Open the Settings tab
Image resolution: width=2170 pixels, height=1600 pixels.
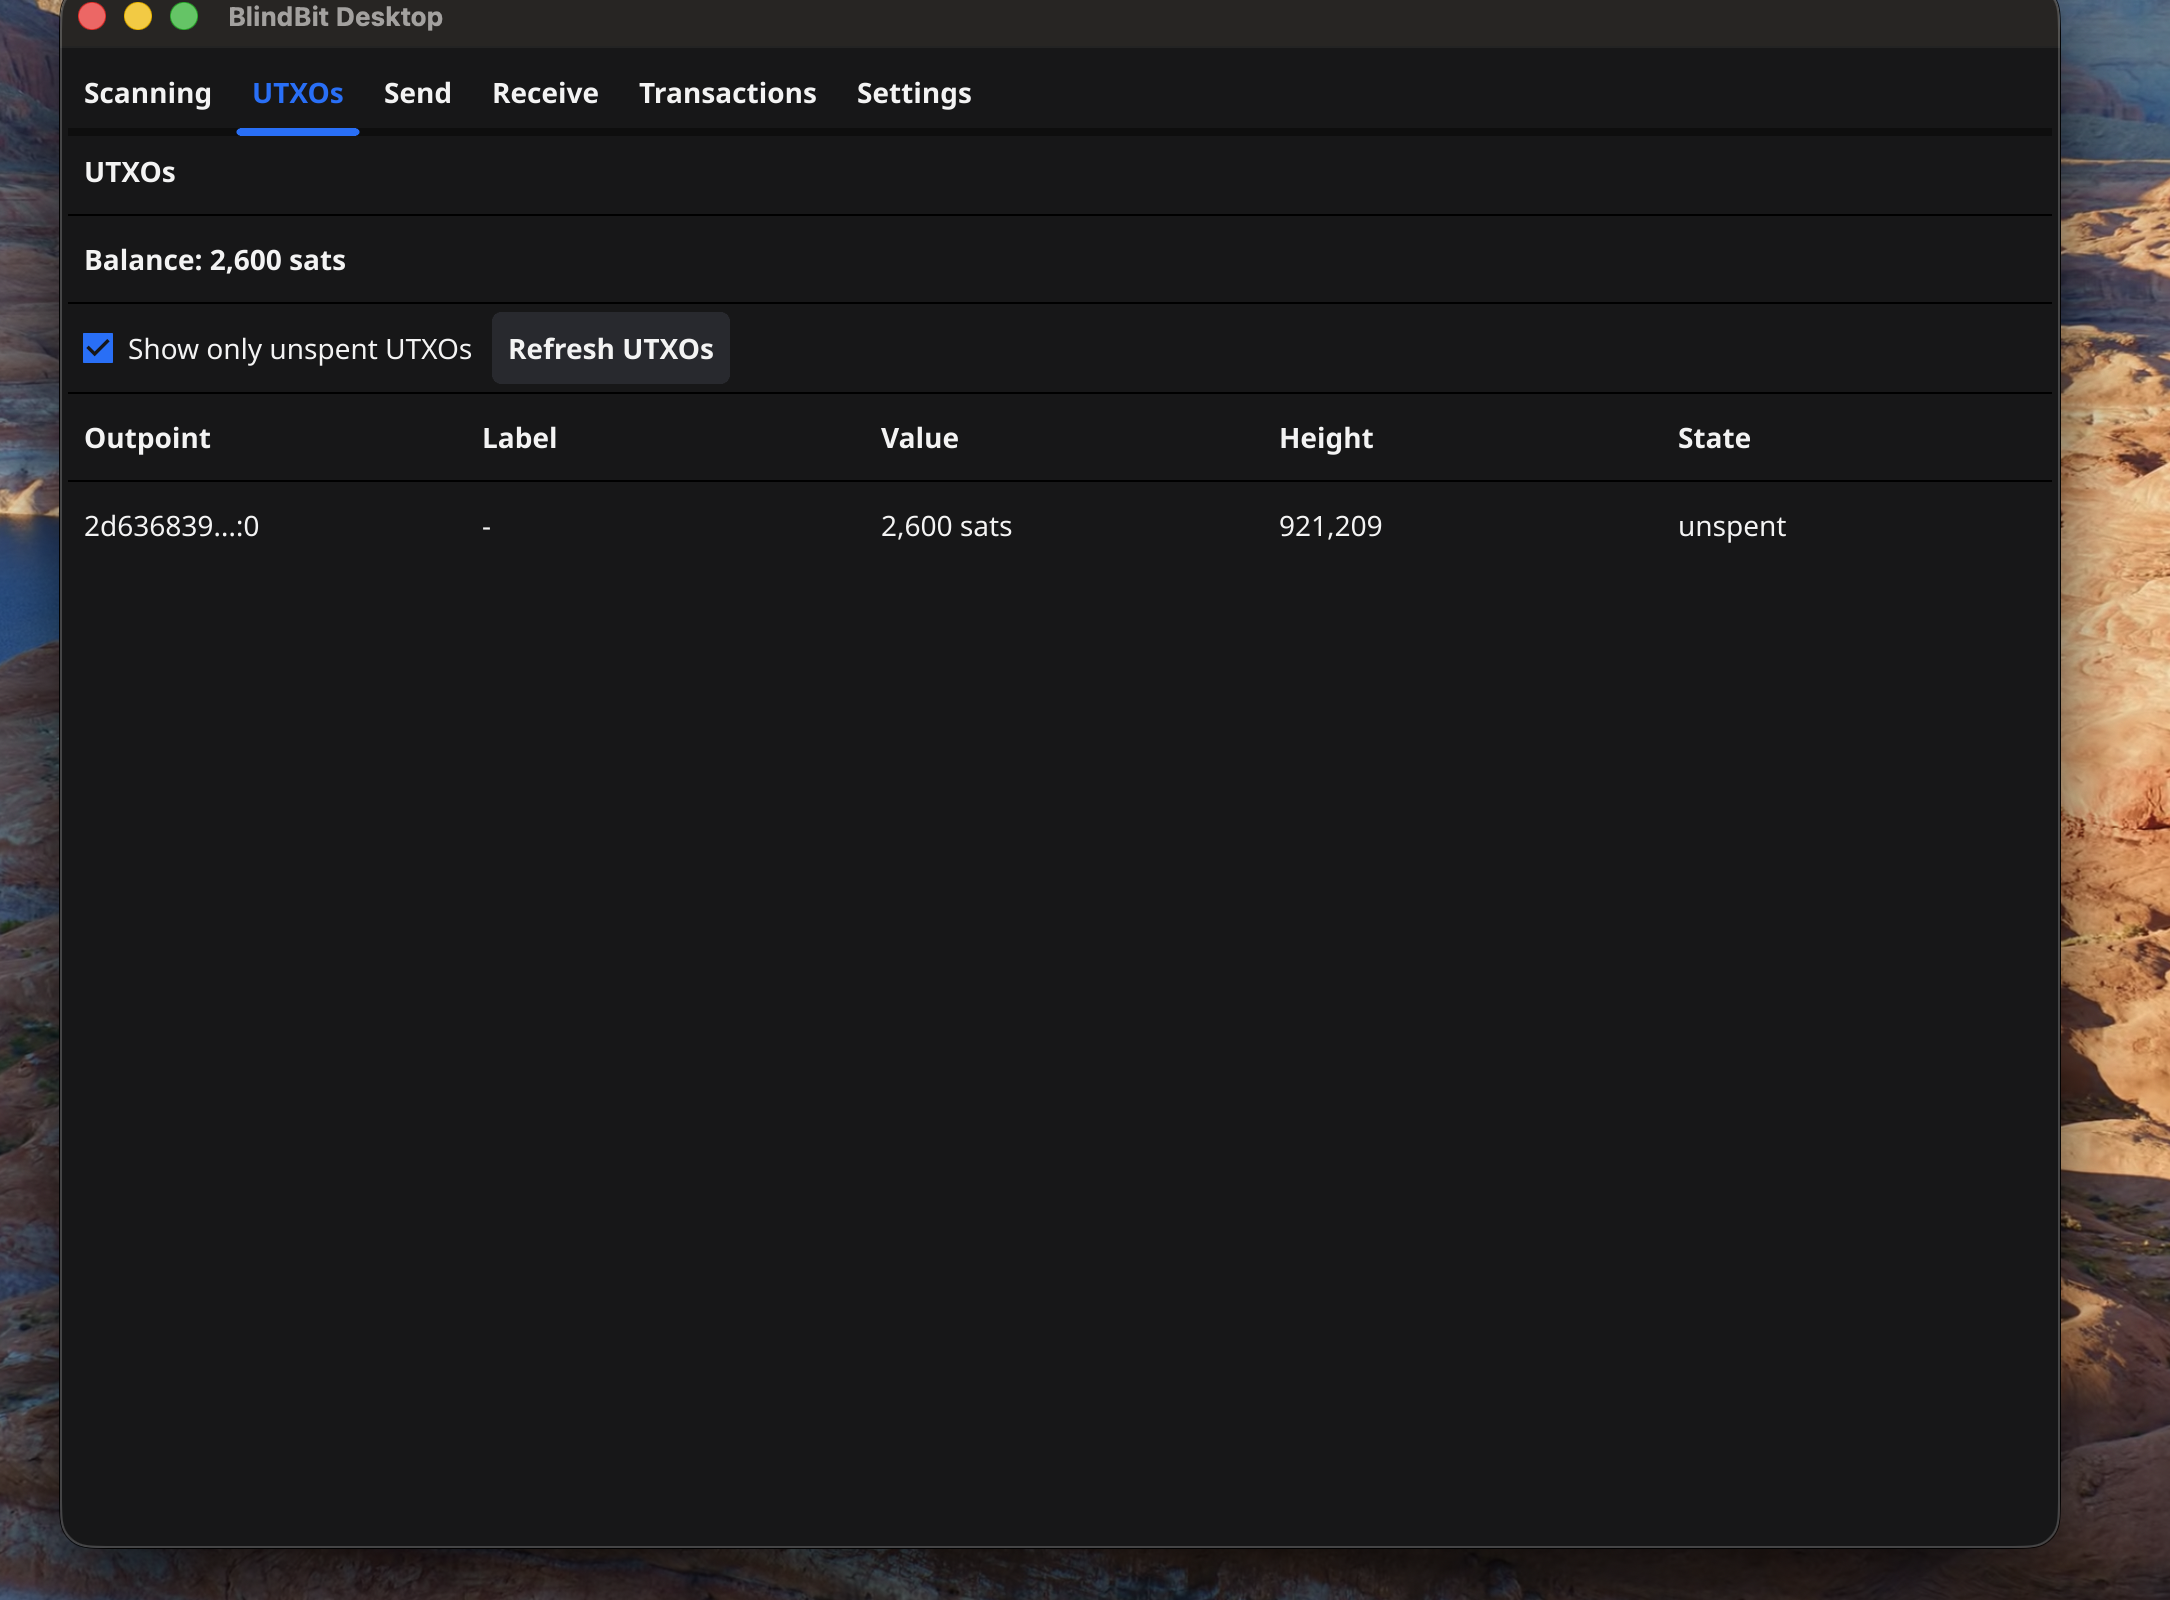pyautogui.click(x=913, y=93)
